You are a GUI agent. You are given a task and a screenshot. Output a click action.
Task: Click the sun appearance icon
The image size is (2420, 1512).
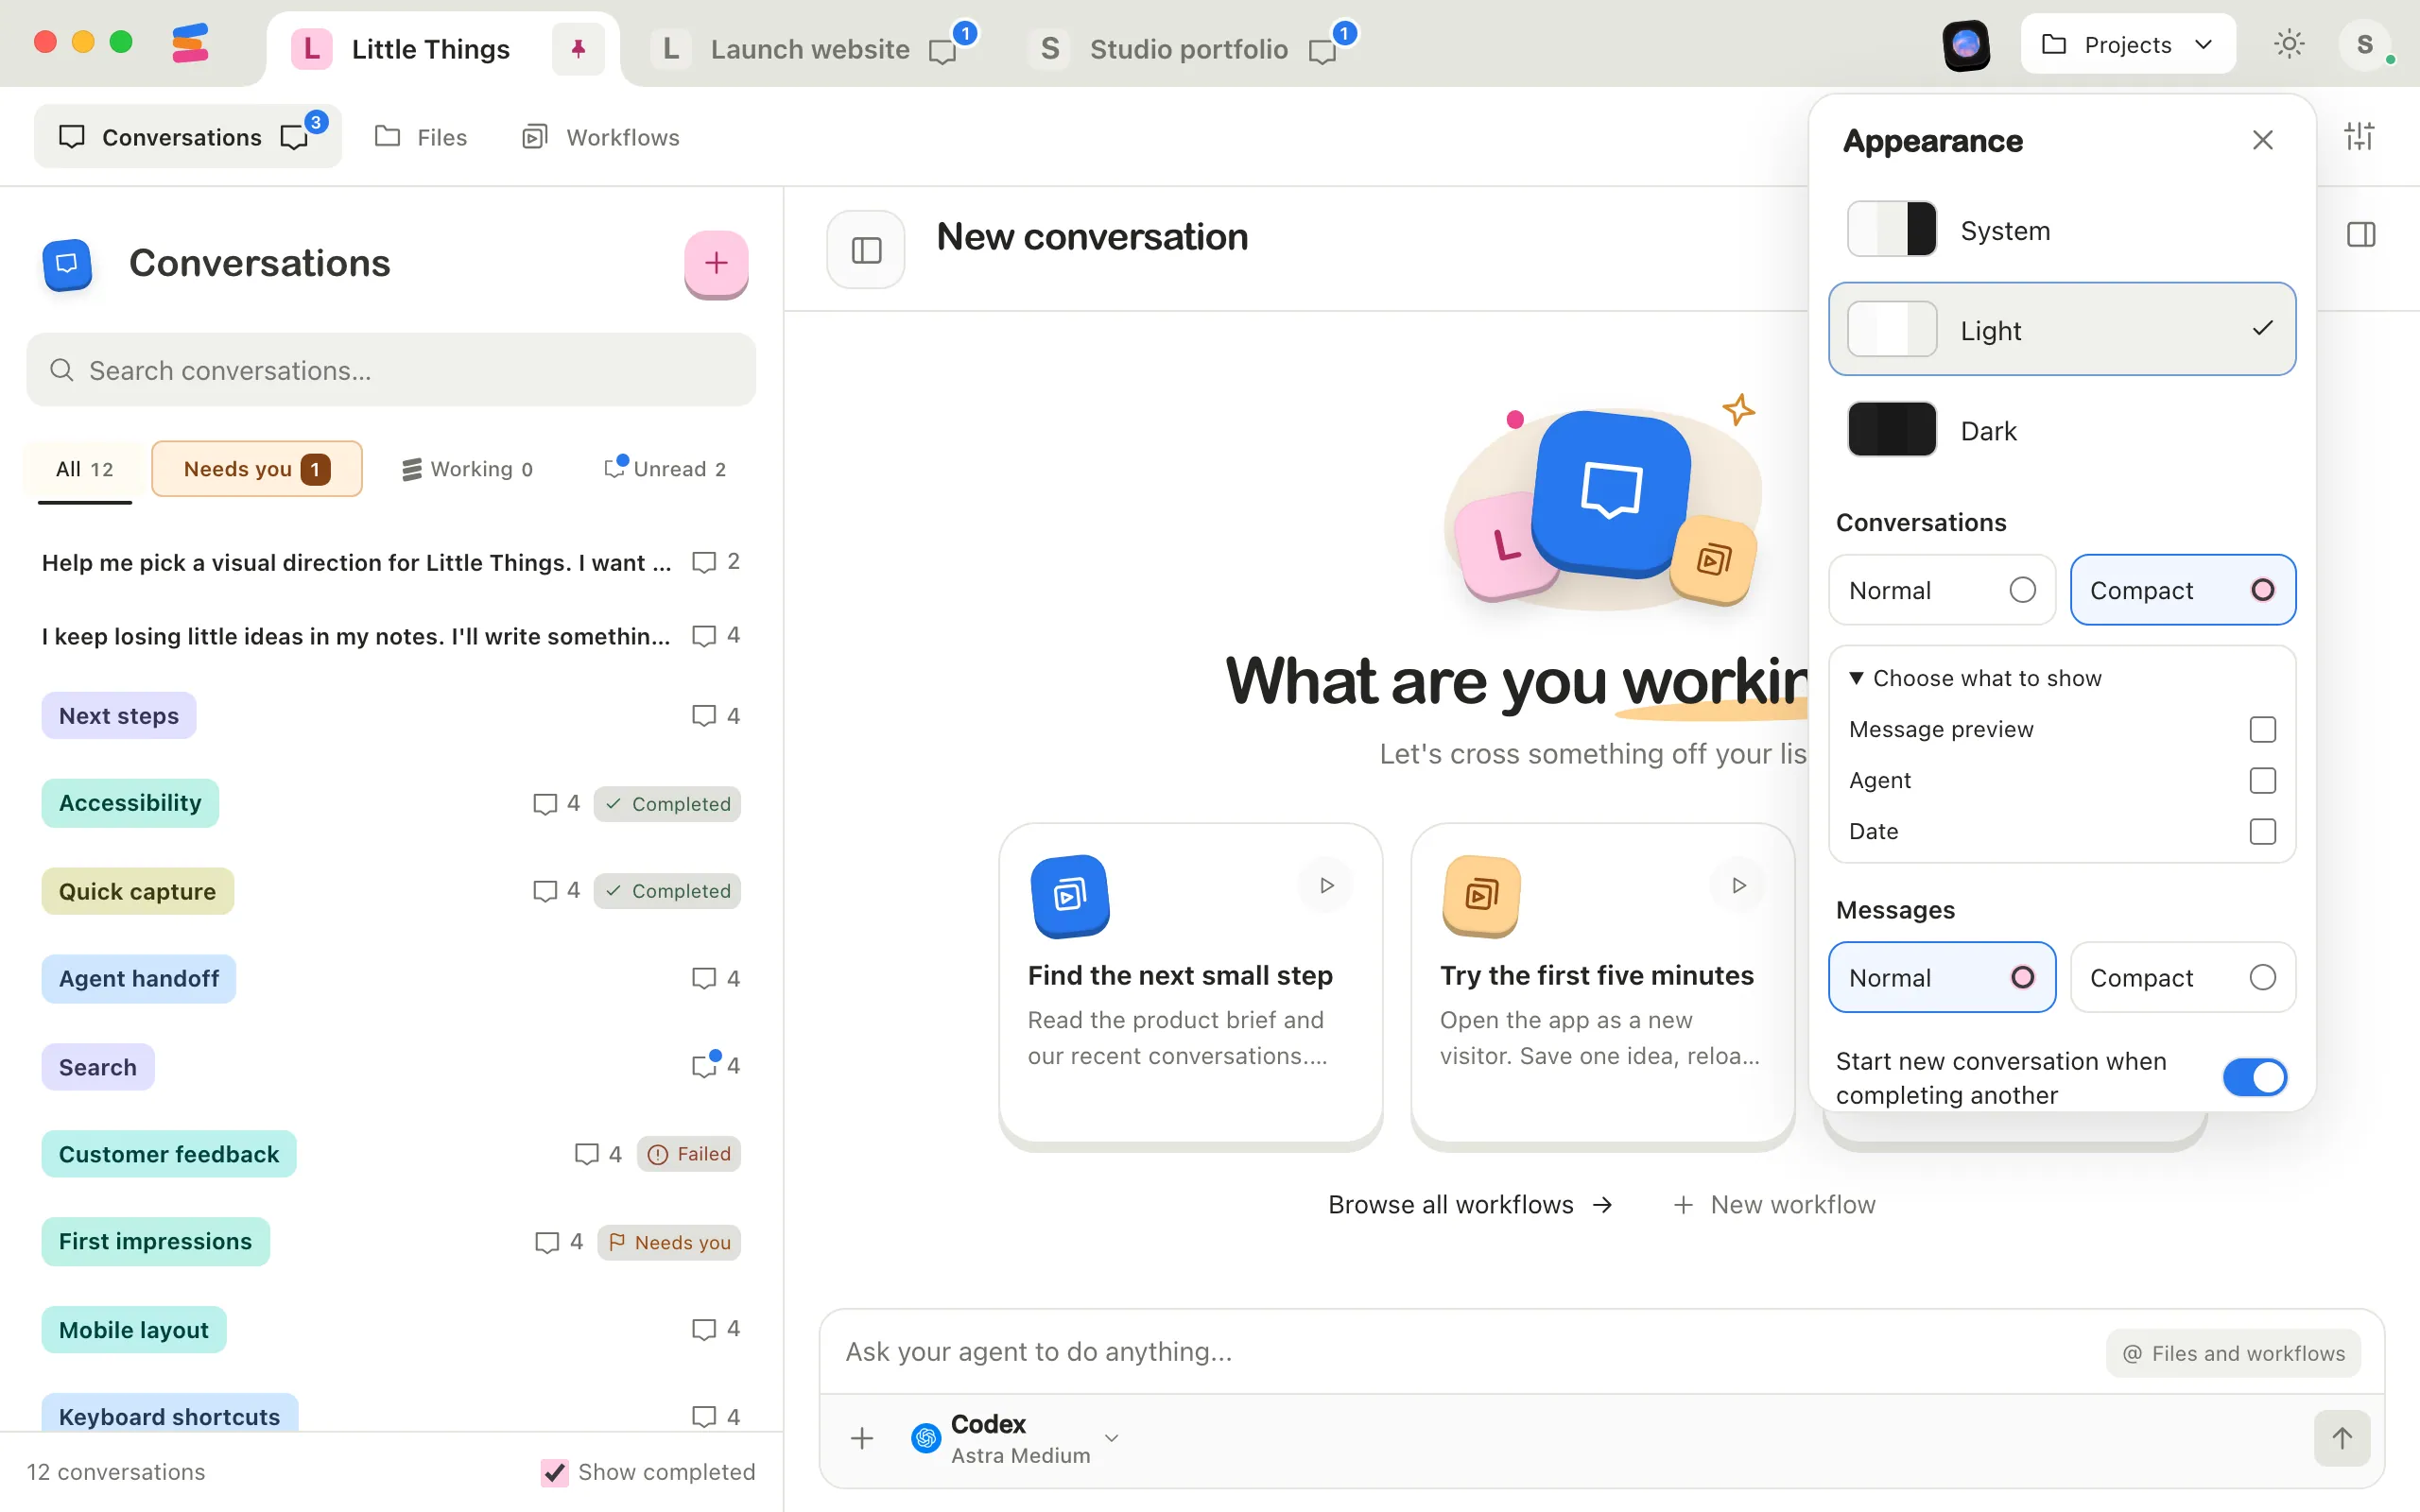(2289, 44)
